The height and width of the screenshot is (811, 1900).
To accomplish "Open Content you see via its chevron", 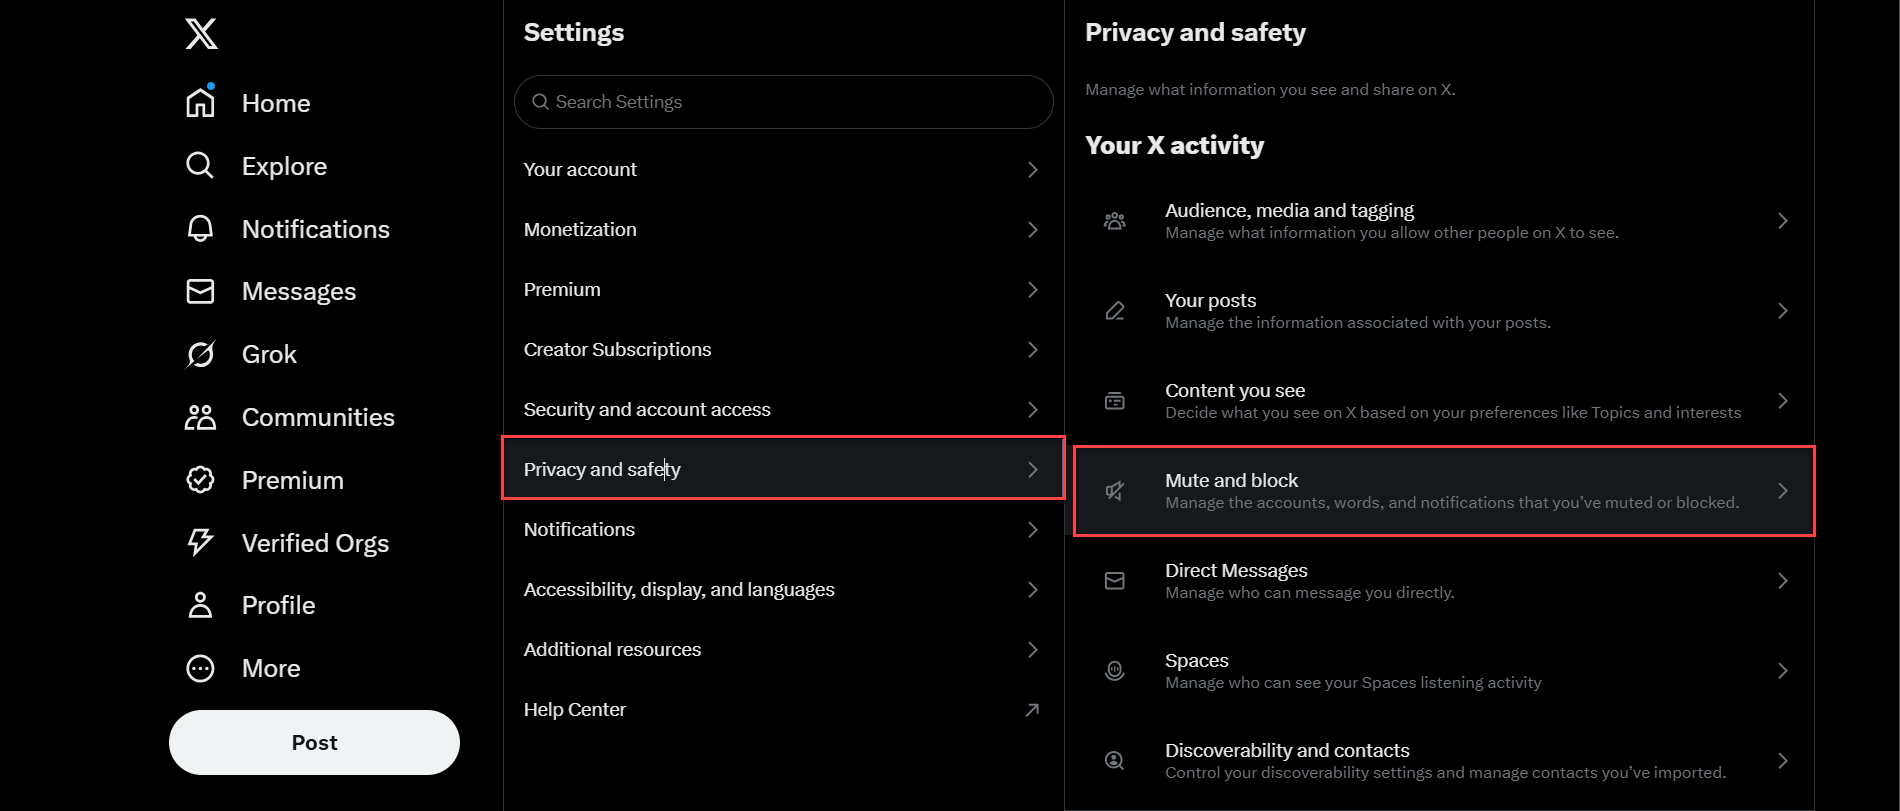I will (1783, 400).
